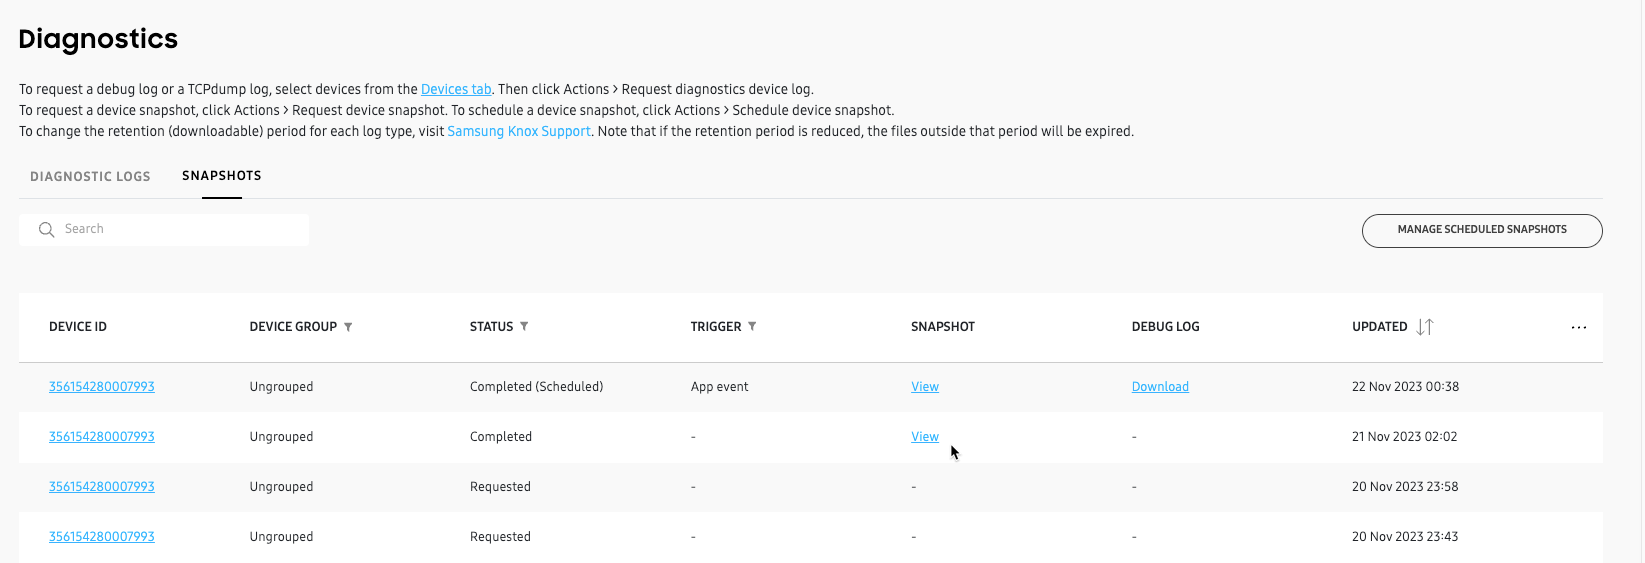Select the '20 Nov 2023 23:43' timestamp
Image resolution: width=1645 pixels, height=563 pixels.
coord(1405,537)
